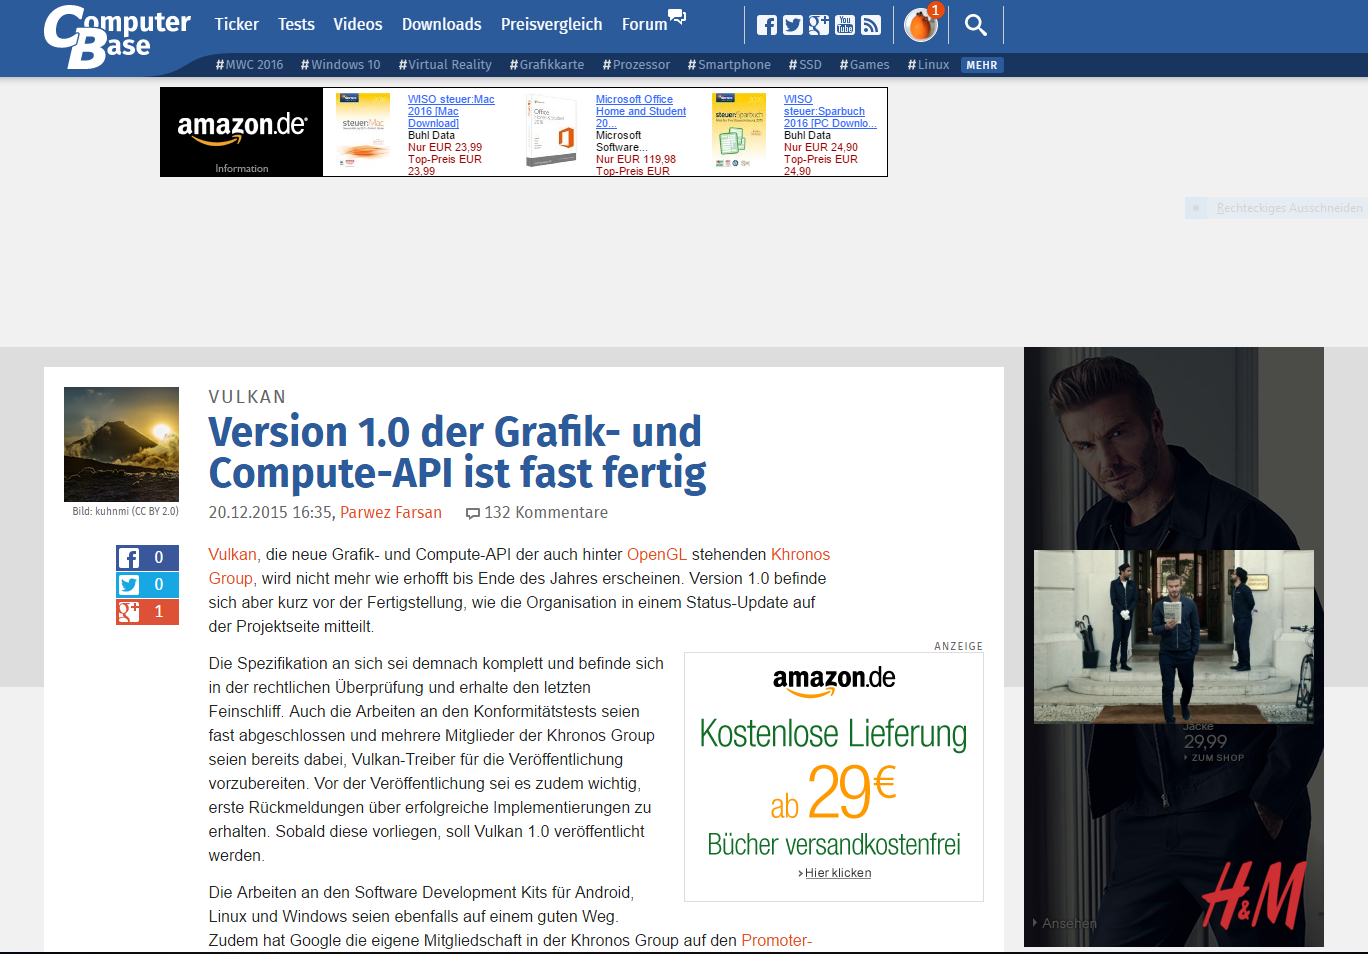The height and width of the screenshot is (954, 1368).
Task: Open WISO steuer:Sparbuch 2016 ad link
Action: pos(830,111)
